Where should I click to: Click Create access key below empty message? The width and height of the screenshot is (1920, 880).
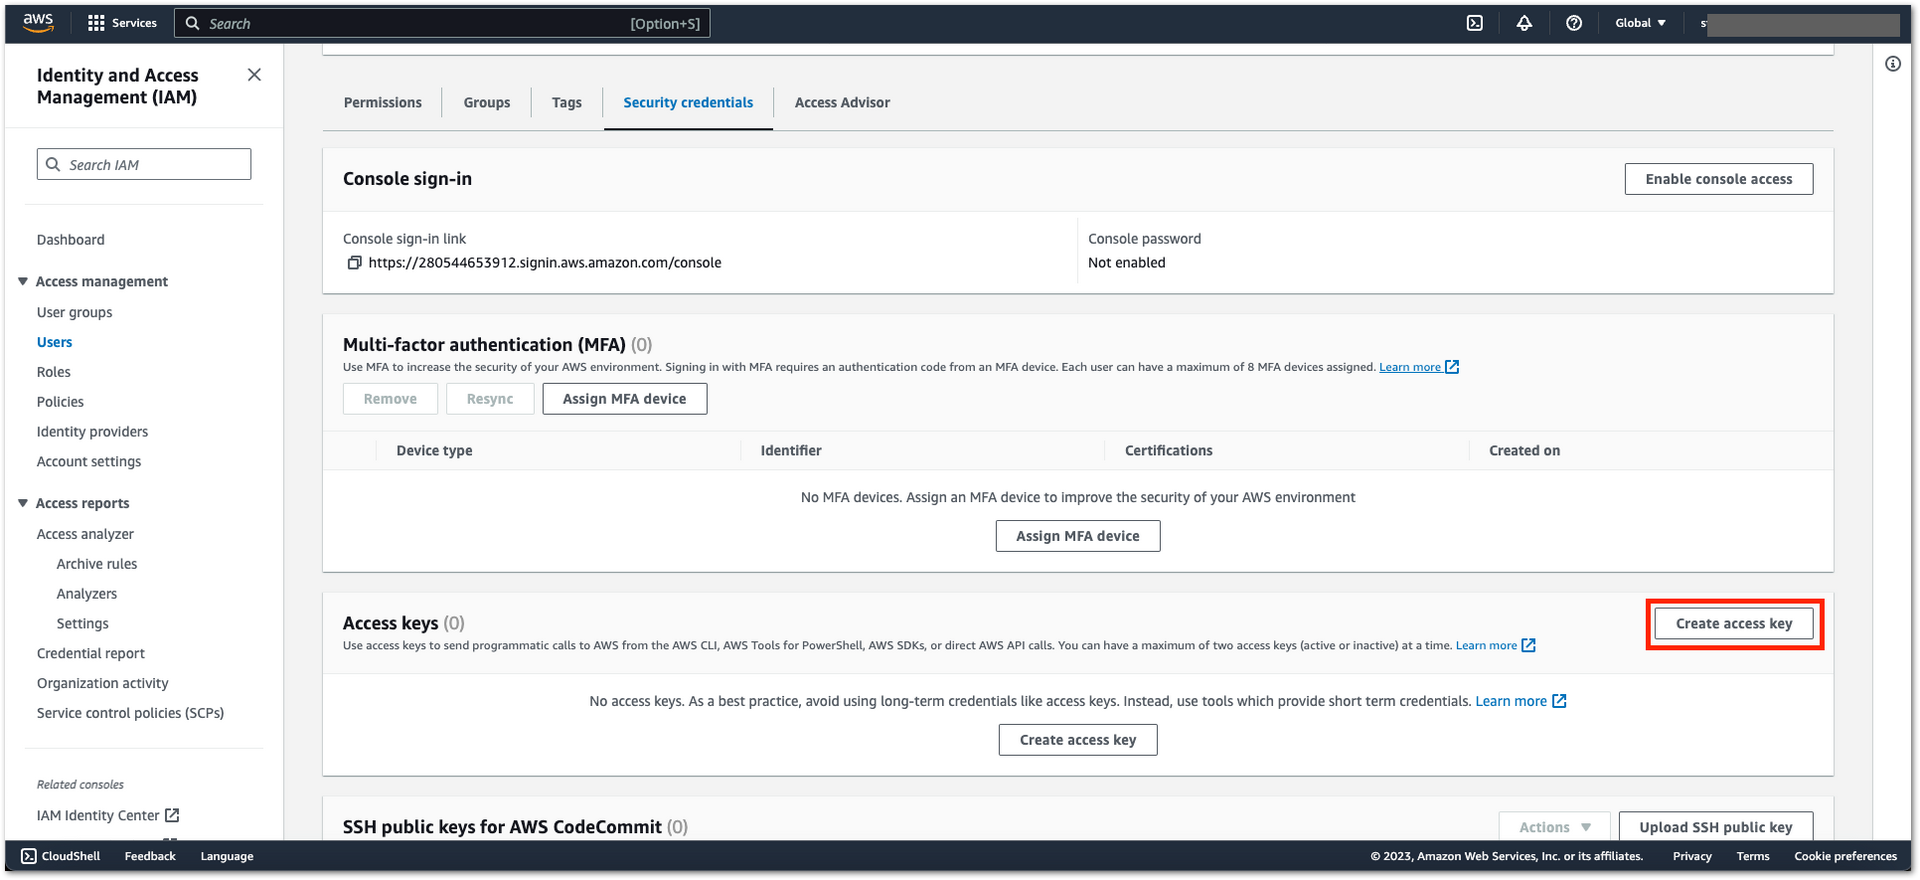coord(1078,740)
